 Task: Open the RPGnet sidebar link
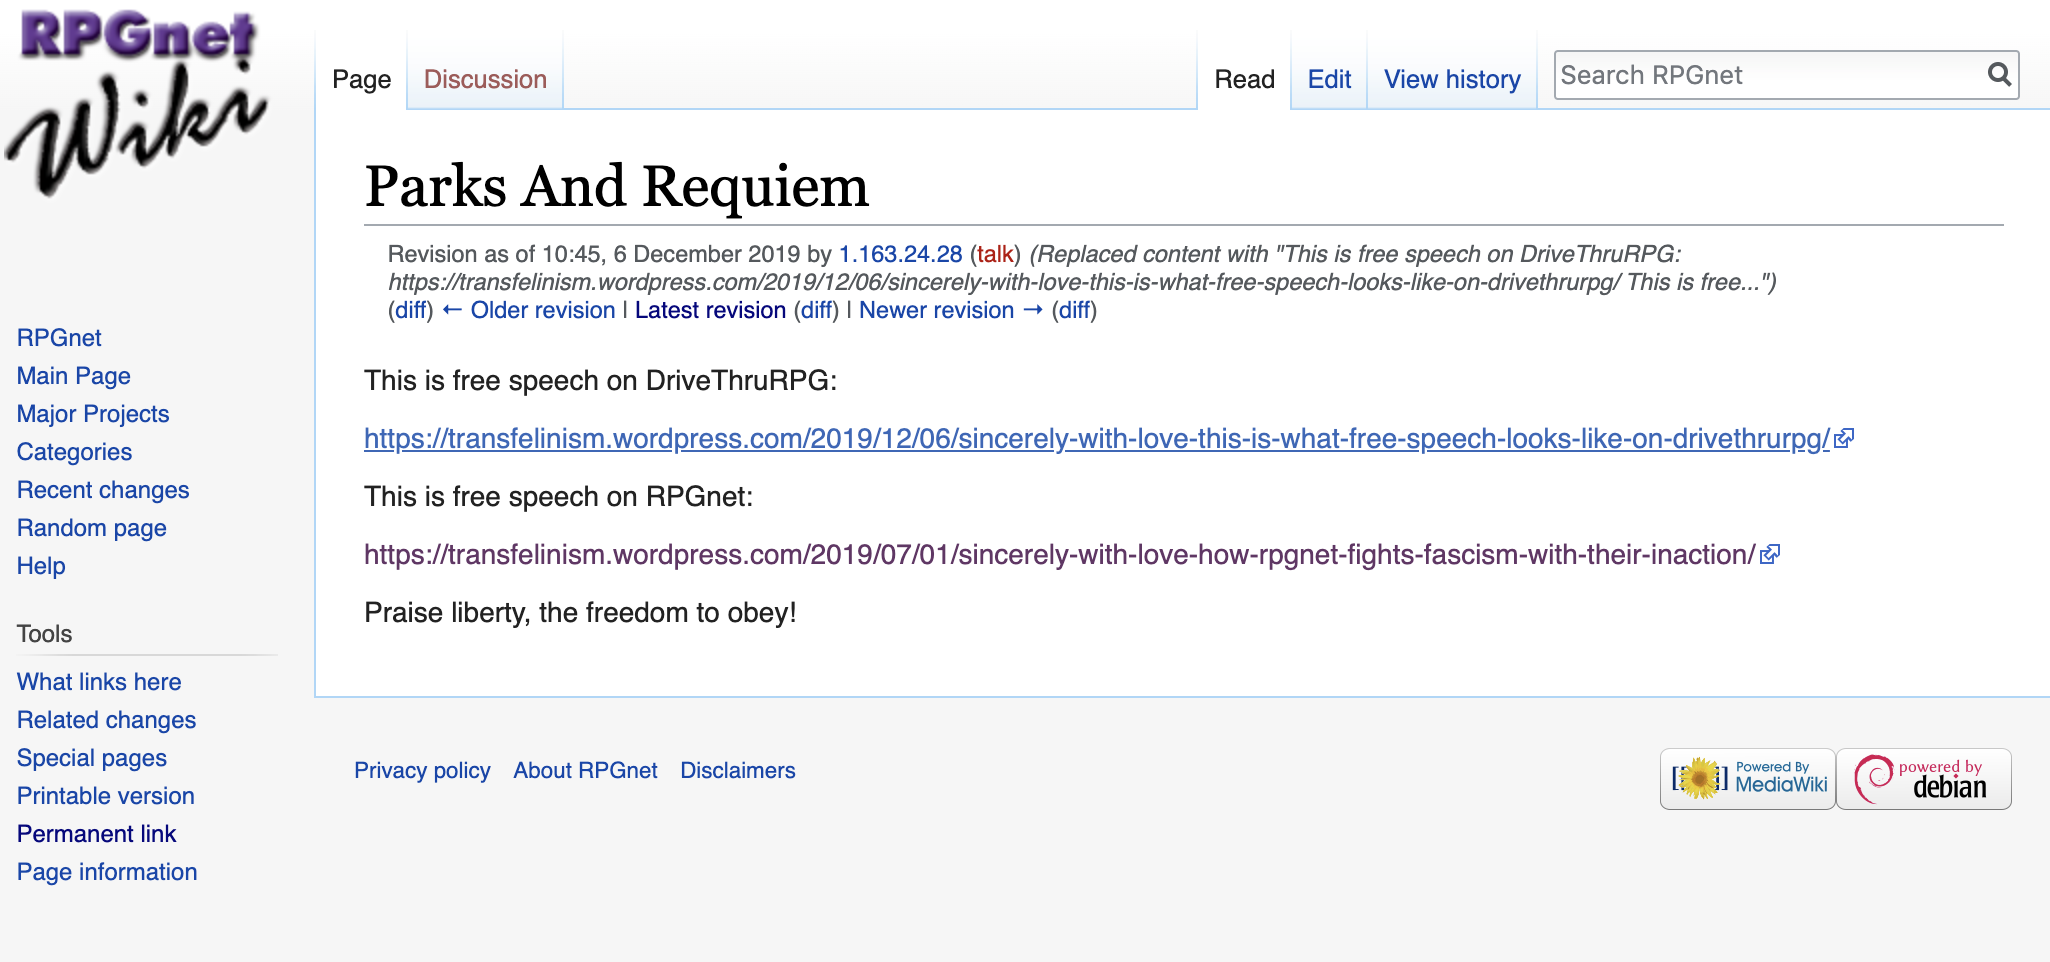click(x=59, y=338)
